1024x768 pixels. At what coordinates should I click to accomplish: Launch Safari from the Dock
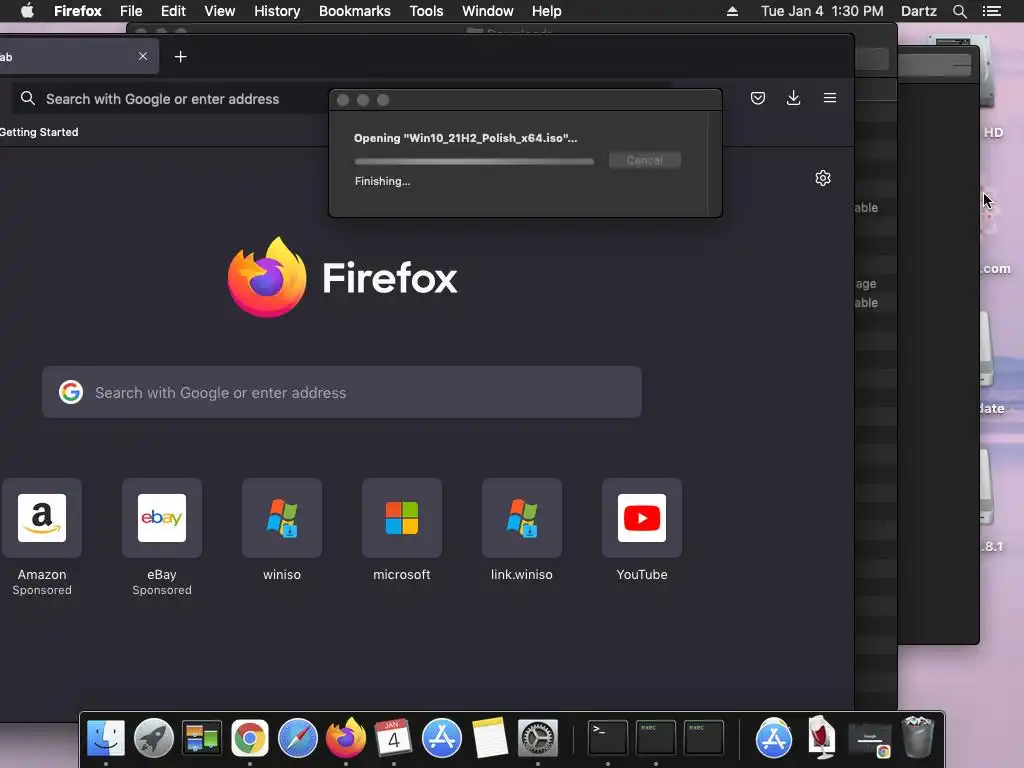298,738
